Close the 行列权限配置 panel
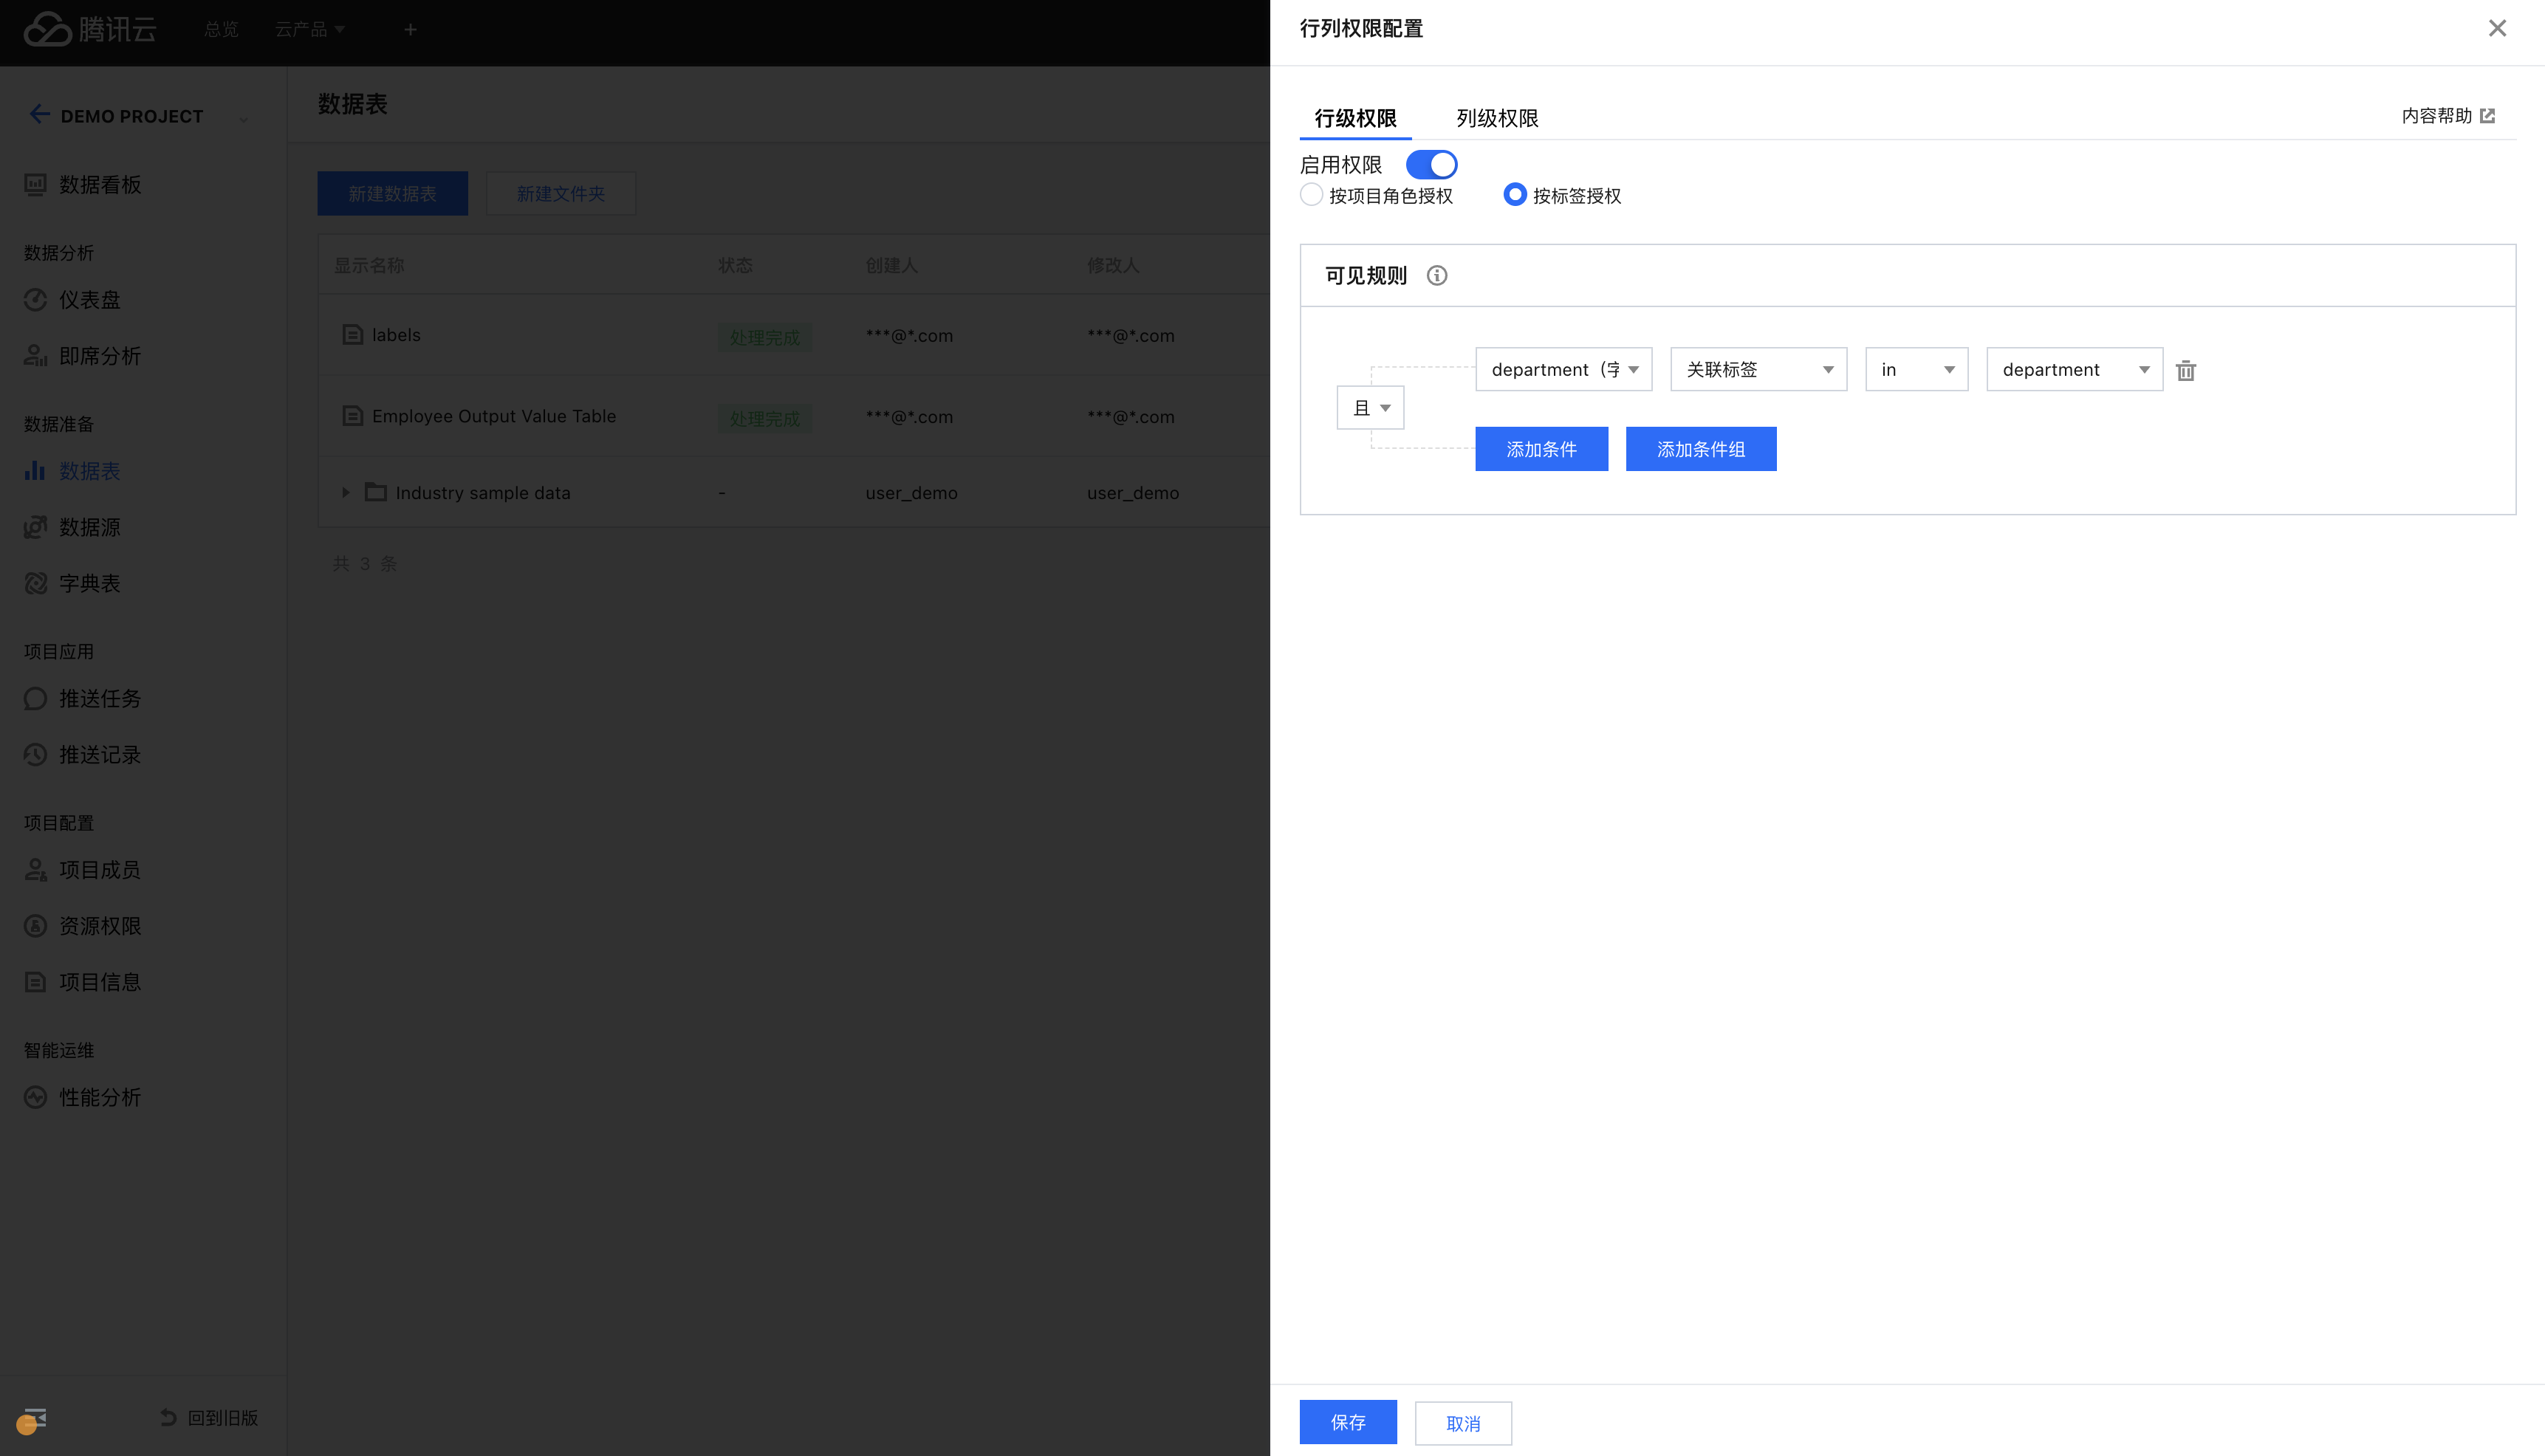Viewport: 2545px width, 1456px height. [x=2497, y=28]
